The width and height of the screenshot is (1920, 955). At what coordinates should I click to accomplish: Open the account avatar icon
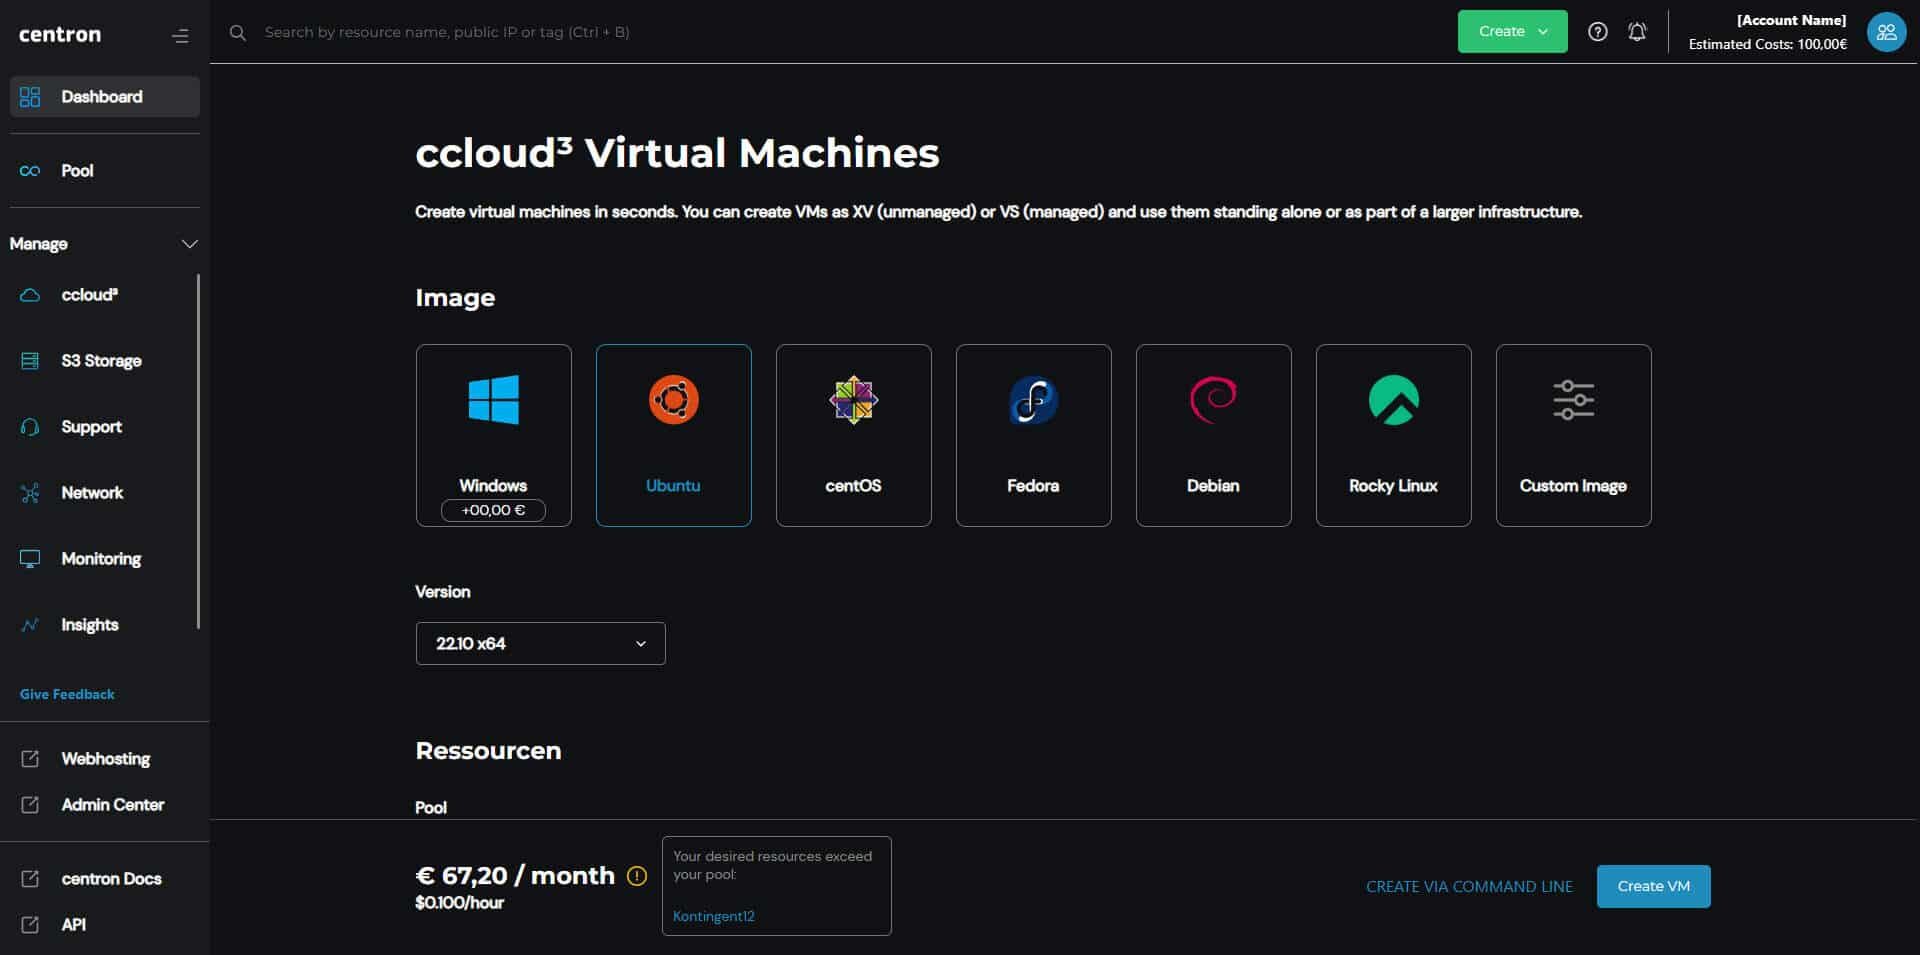[x=1886, y=32]
